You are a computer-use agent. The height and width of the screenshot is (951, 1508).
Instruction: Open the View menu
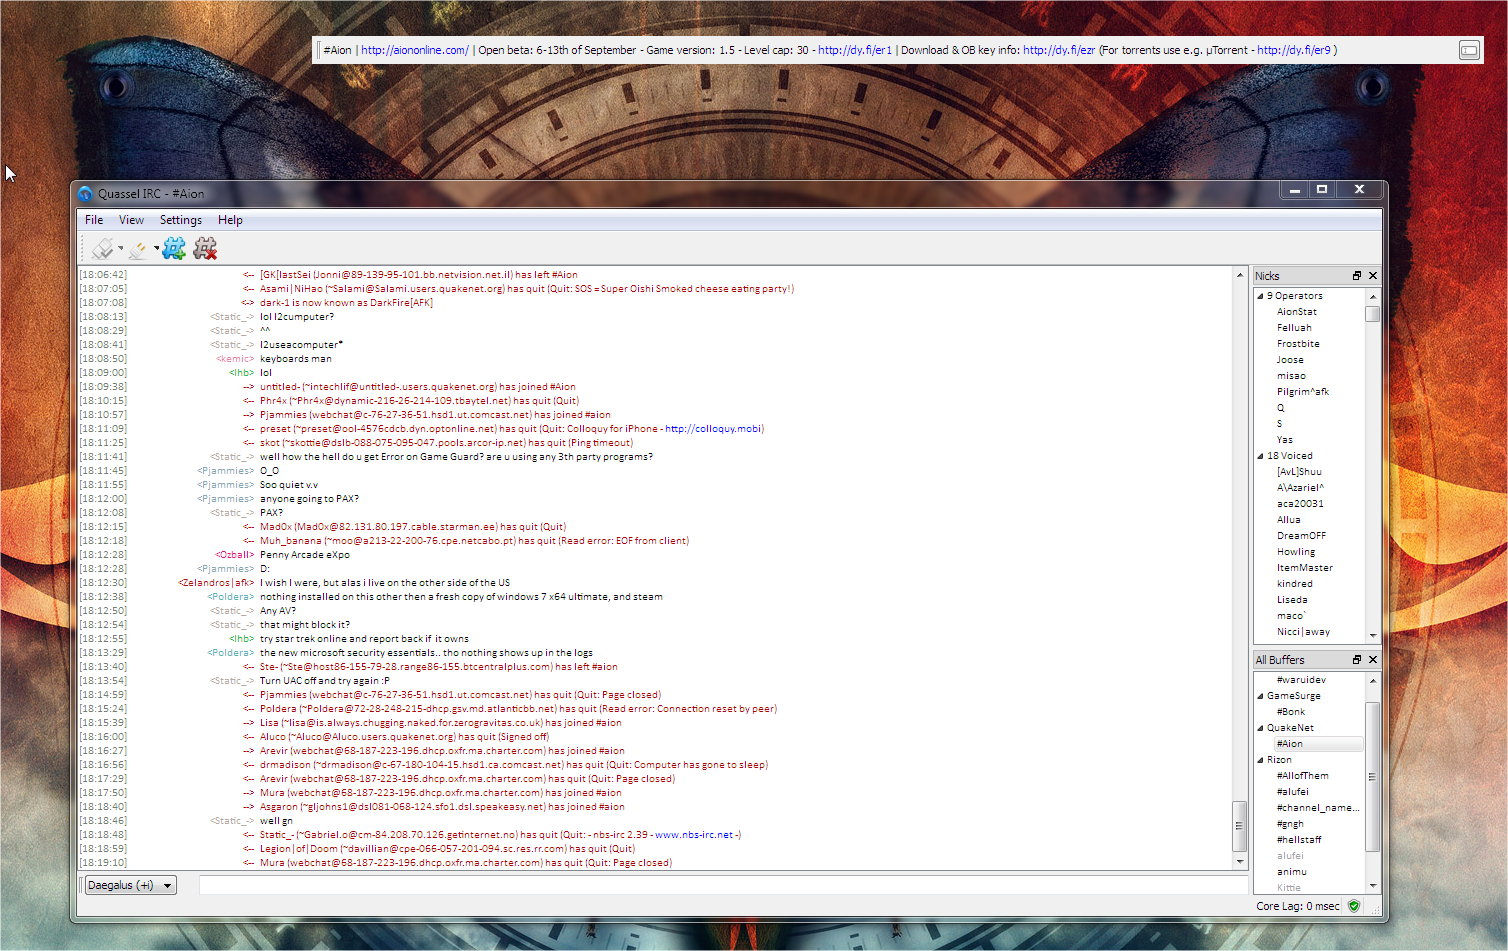click(x=131, y=220)
